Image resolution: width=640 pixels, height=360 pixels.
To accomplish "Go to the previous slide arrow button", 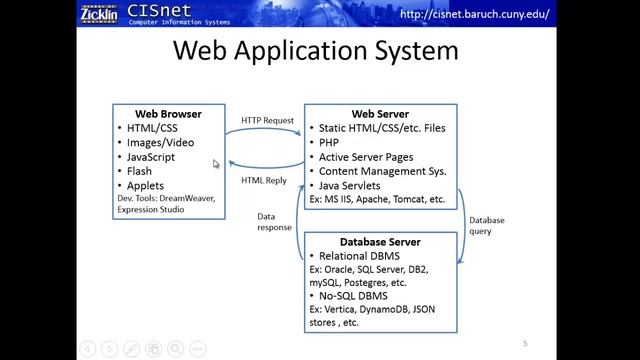I will click(x=87, y=349).
